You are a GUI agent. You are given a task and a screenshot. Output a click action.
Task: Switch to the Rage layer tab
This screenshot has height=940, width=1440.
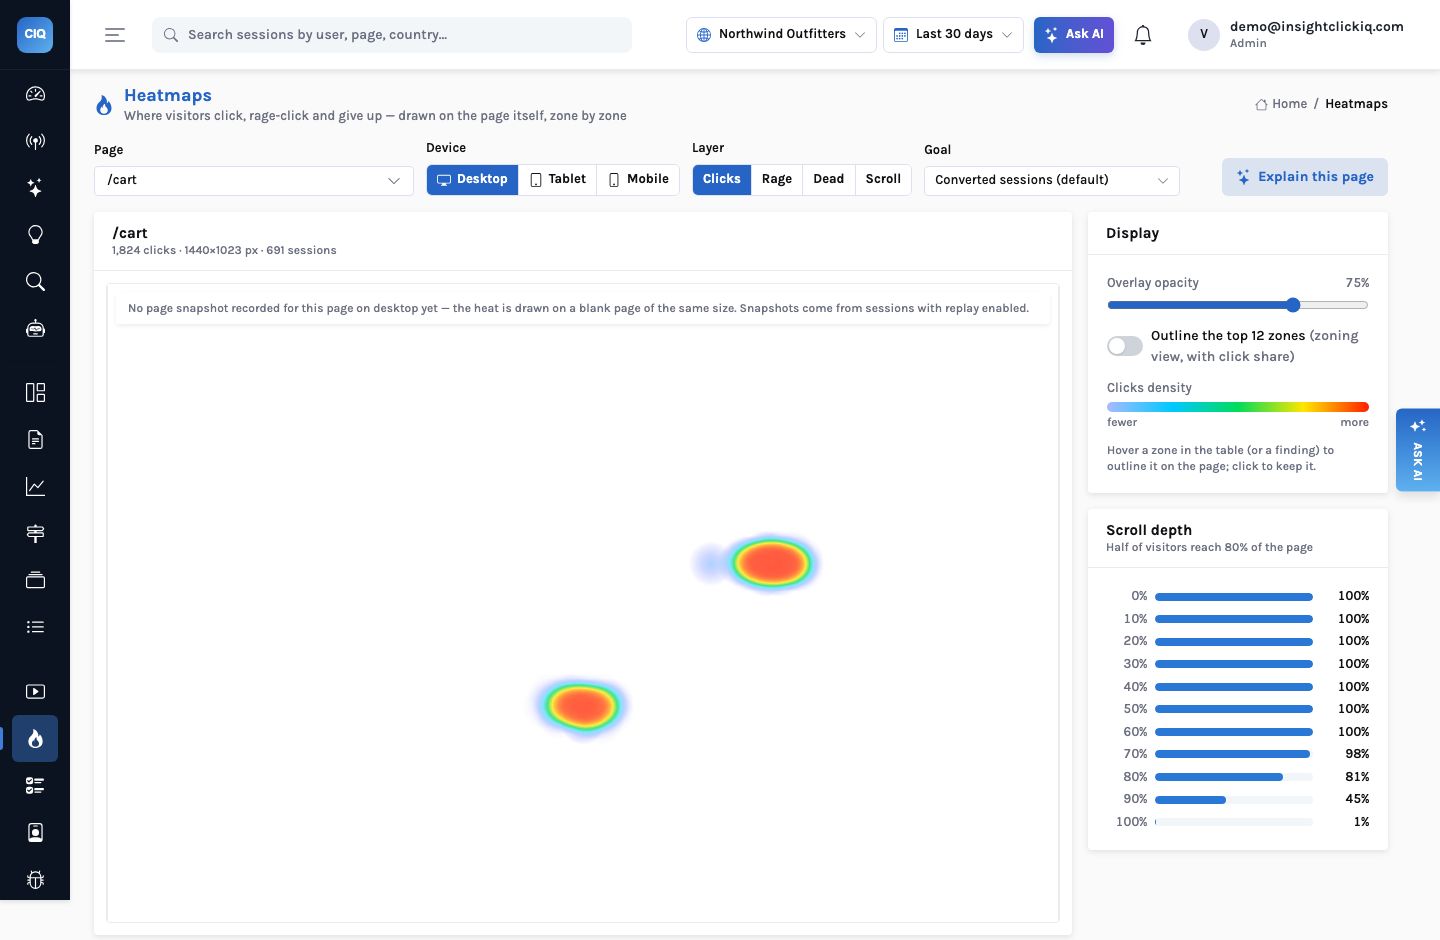777,179
